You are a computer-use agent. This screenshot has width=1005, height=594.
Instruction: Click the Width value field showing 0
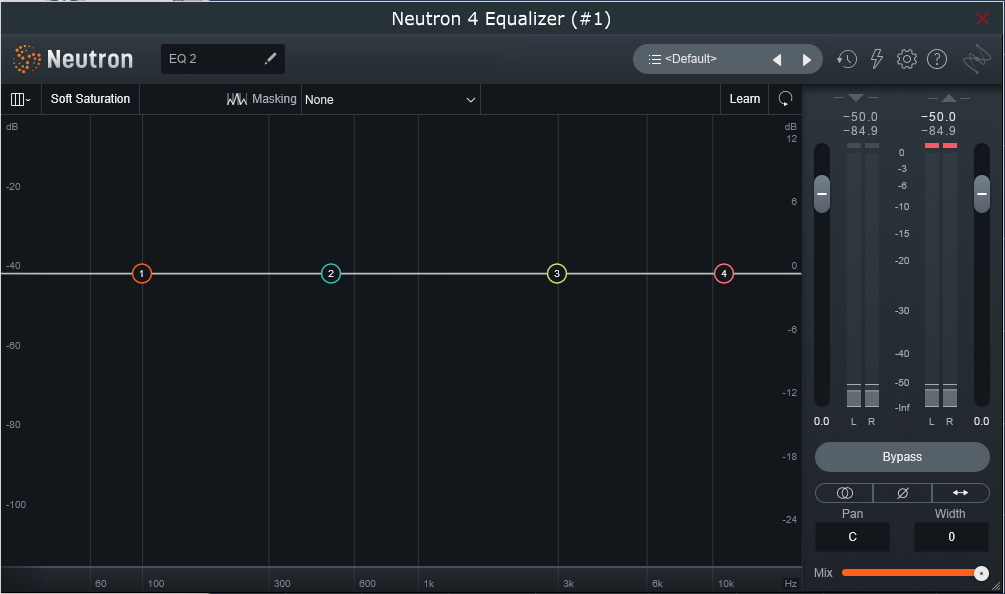[x=951, y=537]
